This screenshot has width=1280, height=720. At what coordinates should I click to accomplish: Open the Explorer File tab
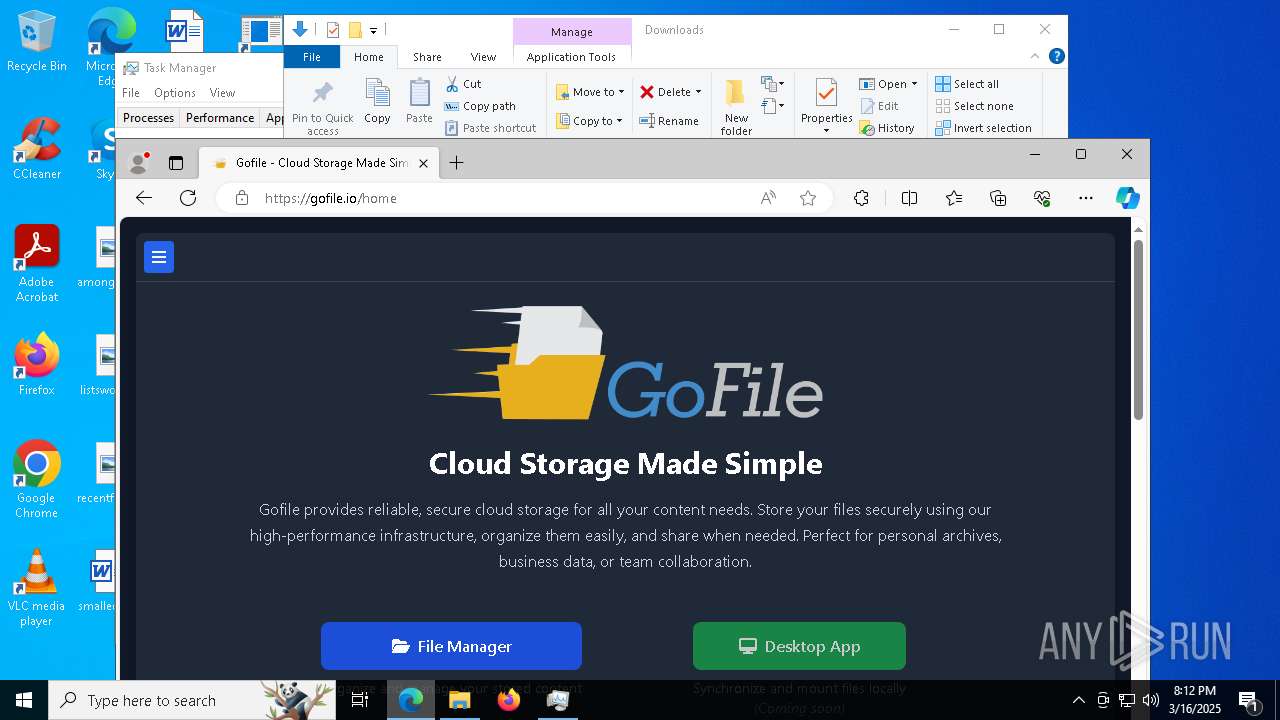(312, 57)
